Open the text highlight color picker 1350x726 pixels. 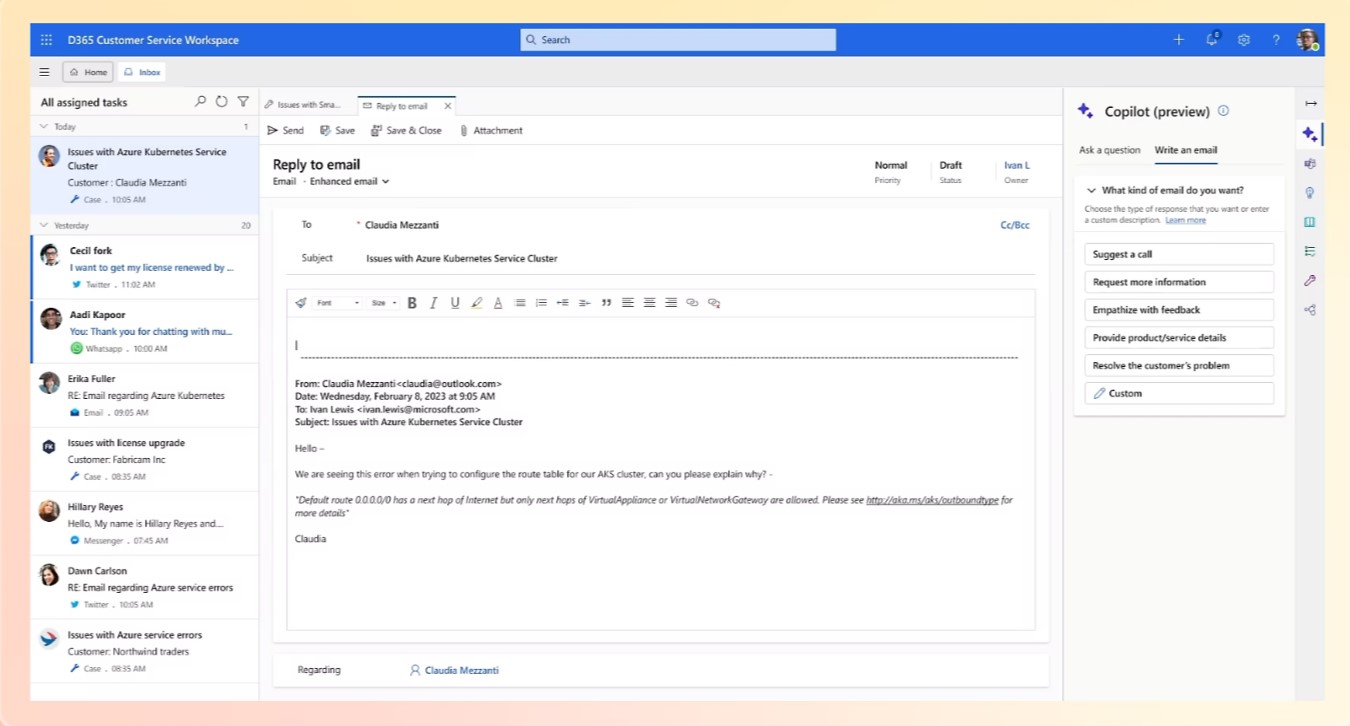point(477,303)
